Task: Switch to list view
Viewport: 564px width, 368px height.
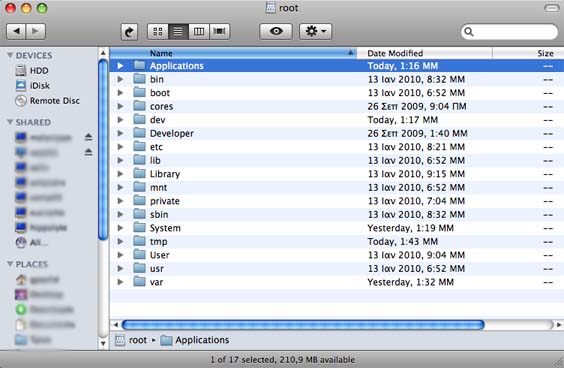Action: 178,32
